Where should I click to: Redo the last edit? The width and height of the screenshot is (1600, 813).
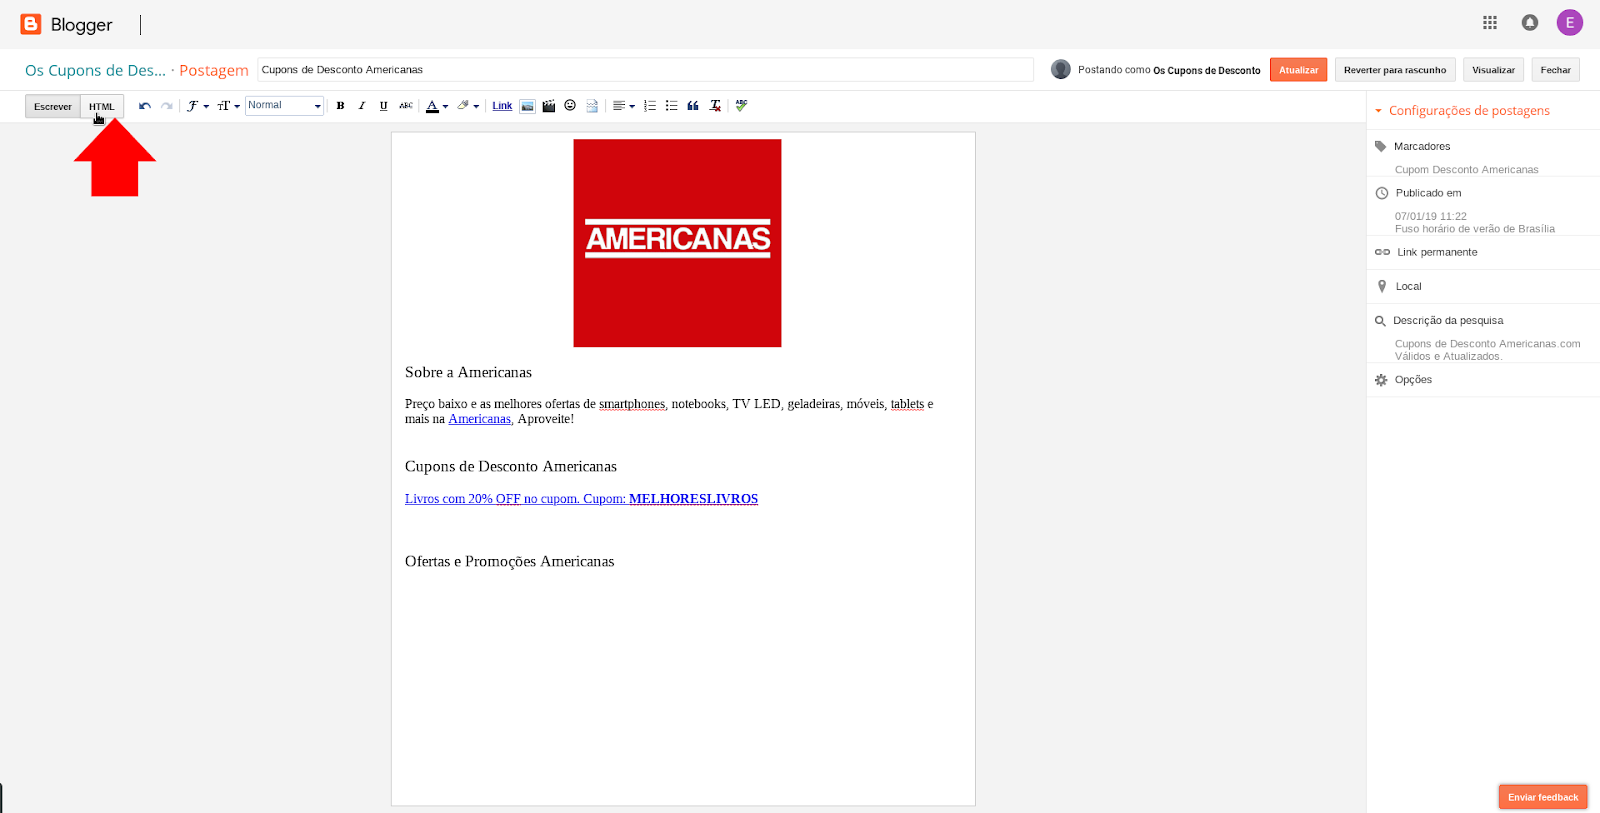click(167, 106)
